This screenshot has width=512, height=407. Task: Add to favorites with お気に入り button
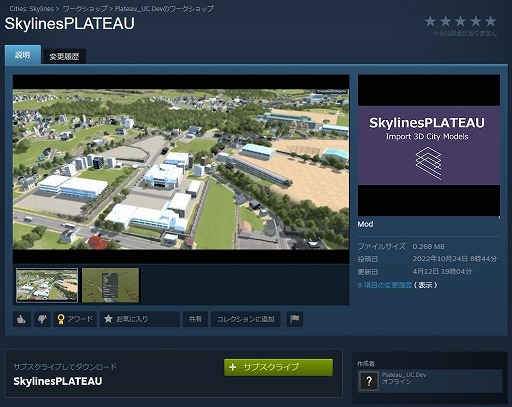click(140, 319)
